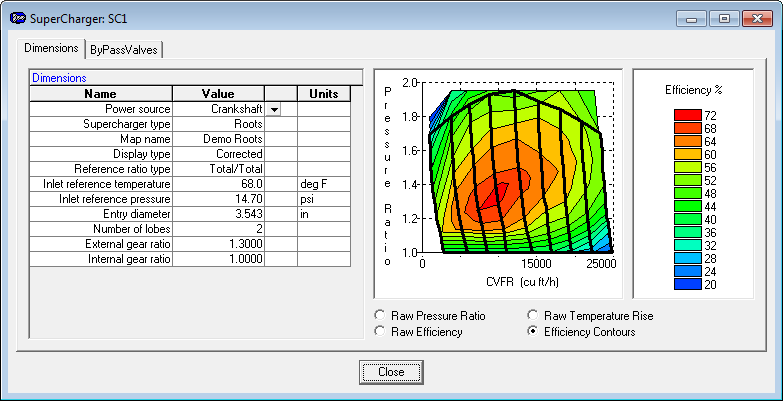This screenshot has width=783, height=401.
Task: Click the dark blue 20 efficiency legend swatch
Action: [x=688, y=284]
